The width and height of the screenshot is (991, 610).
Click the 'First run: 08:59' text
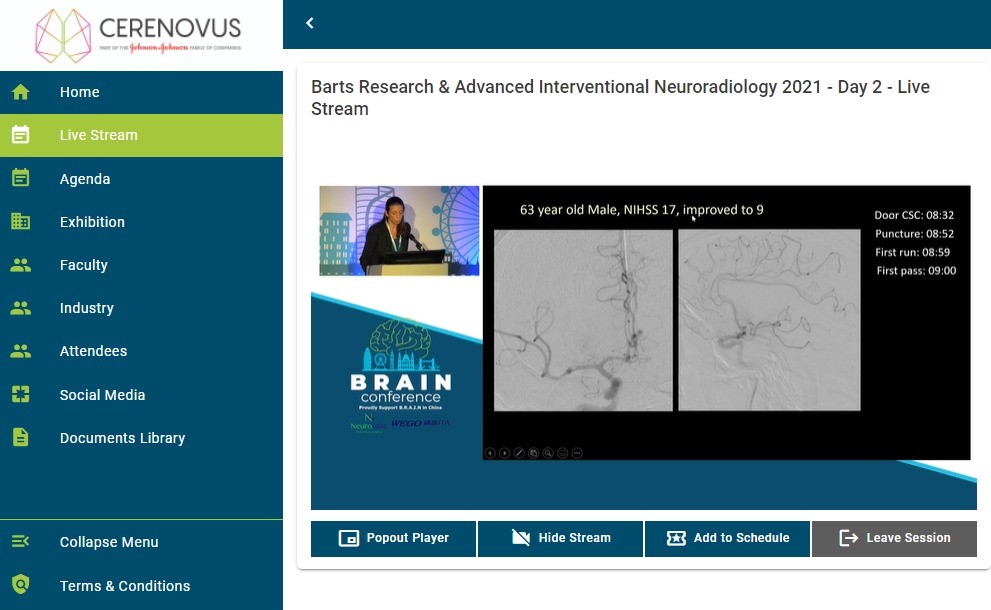(912, 252)
